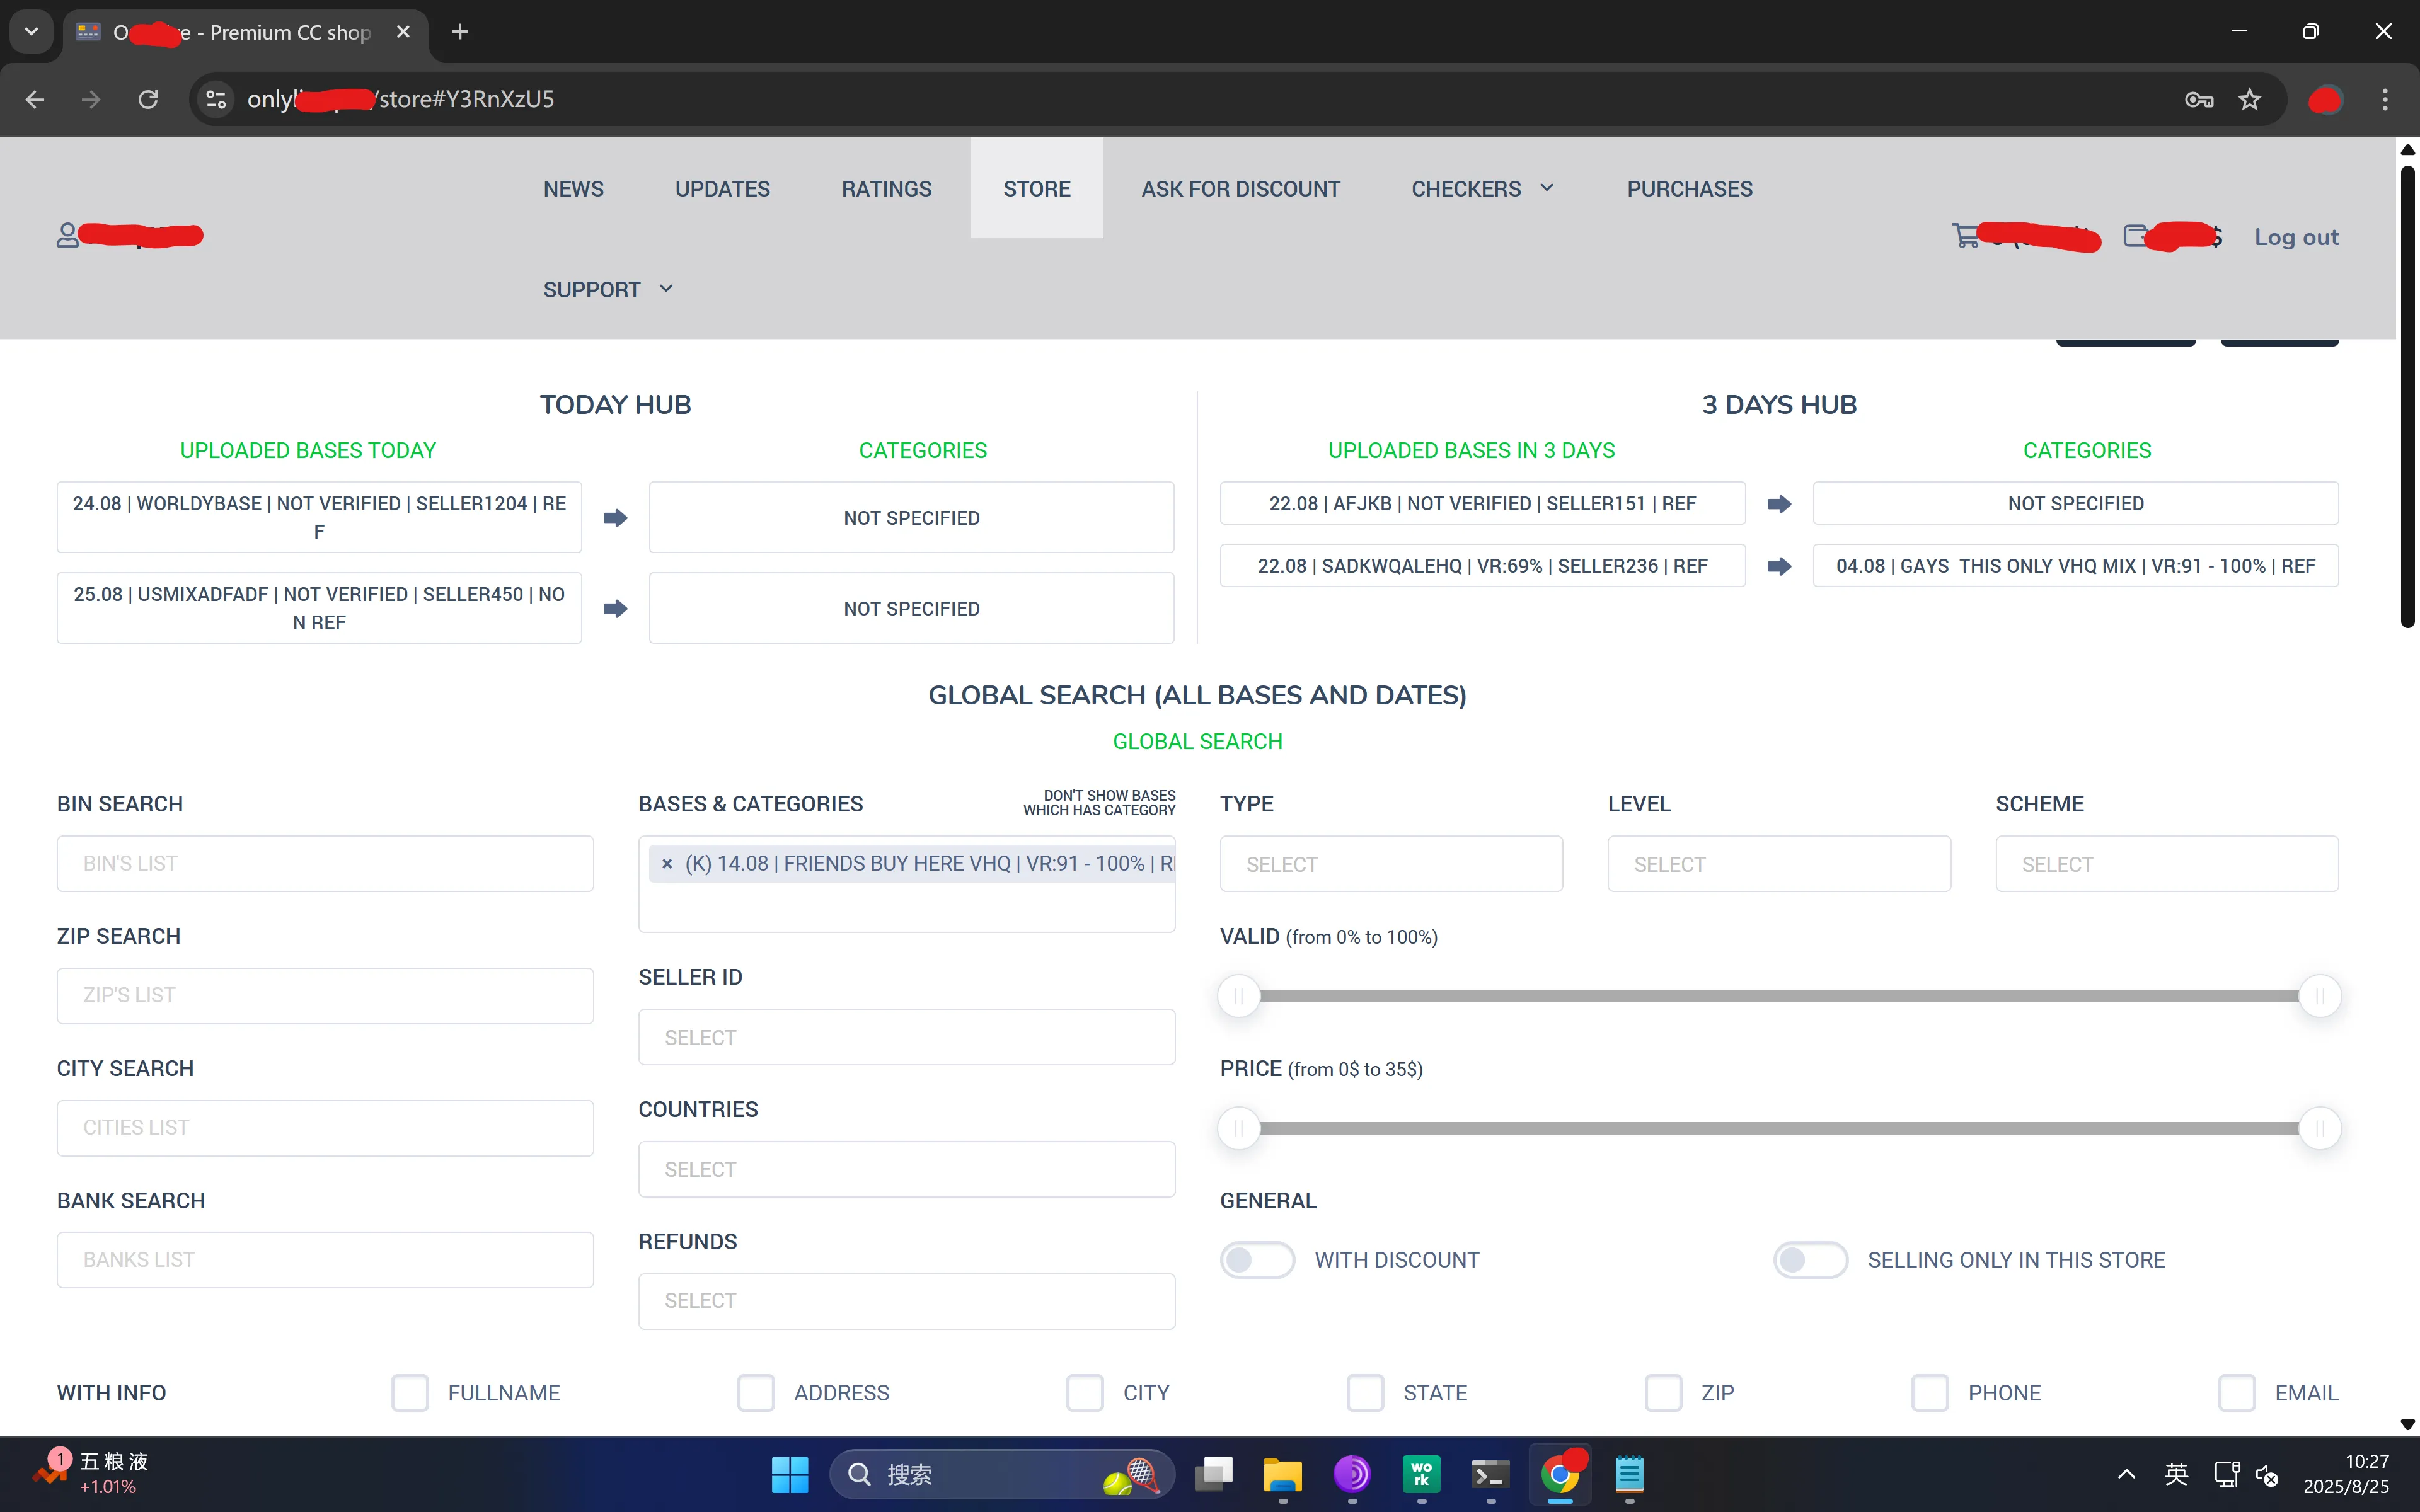Open Task View on the taskbar
Image resolution: width=2420 pixels, height=1512 pixels.
[1214, 1474]
